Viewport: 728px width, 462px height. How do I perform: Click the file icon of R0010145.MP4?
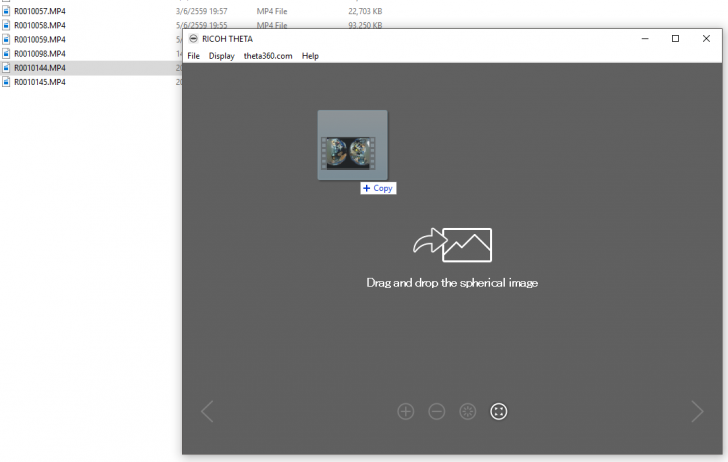point(6,82)
